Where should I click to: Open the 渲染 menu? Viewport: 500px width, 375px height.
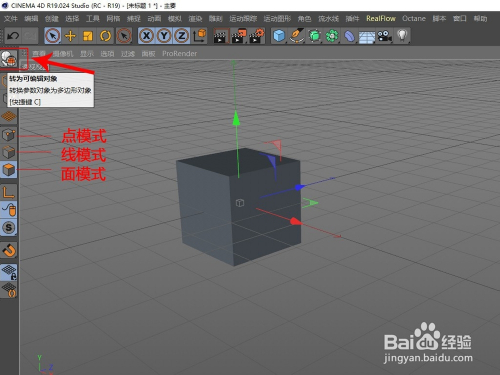tap(195, 19)
